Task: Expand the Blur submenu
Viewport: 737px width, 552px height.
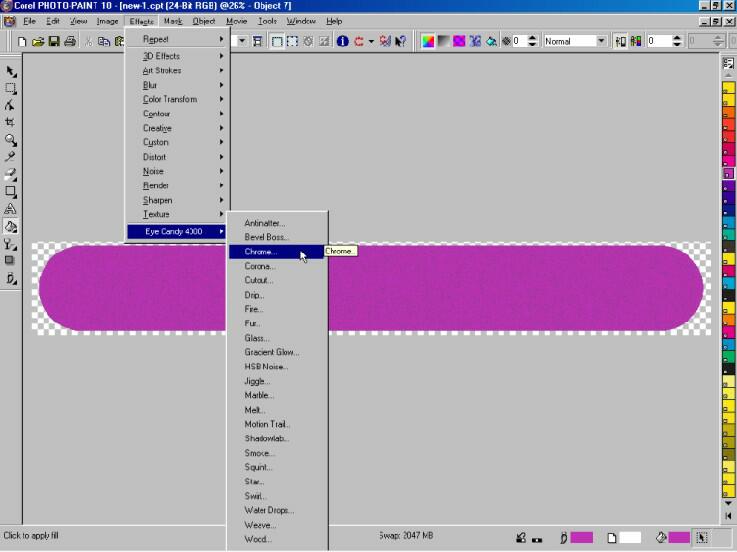Action: (177, 85)
